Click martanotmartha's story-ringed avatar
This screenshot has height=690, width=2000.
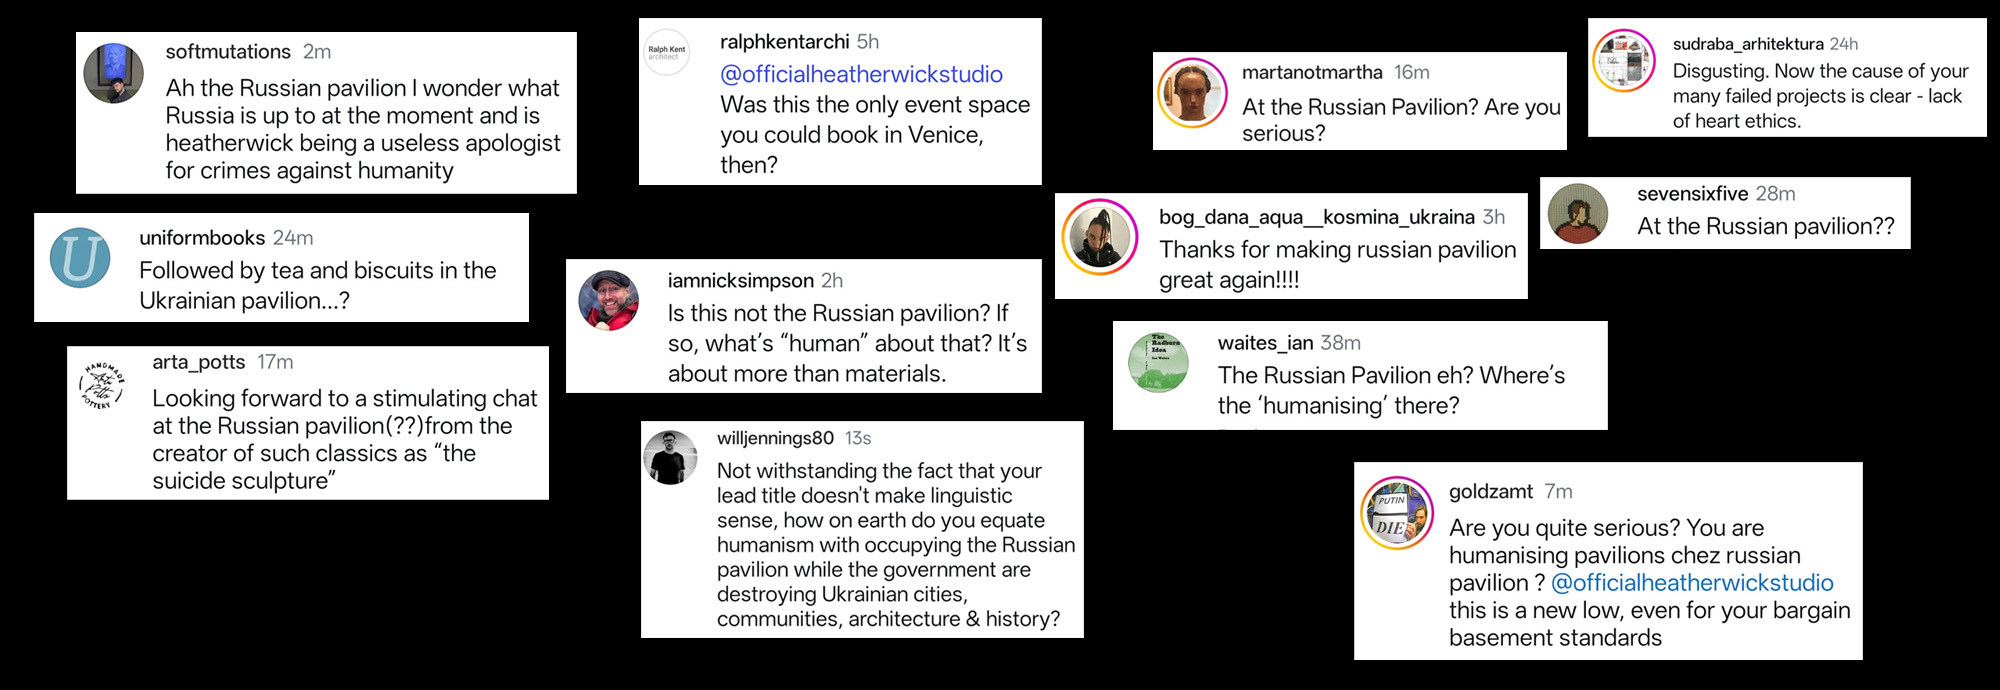tap(1192, 92)
